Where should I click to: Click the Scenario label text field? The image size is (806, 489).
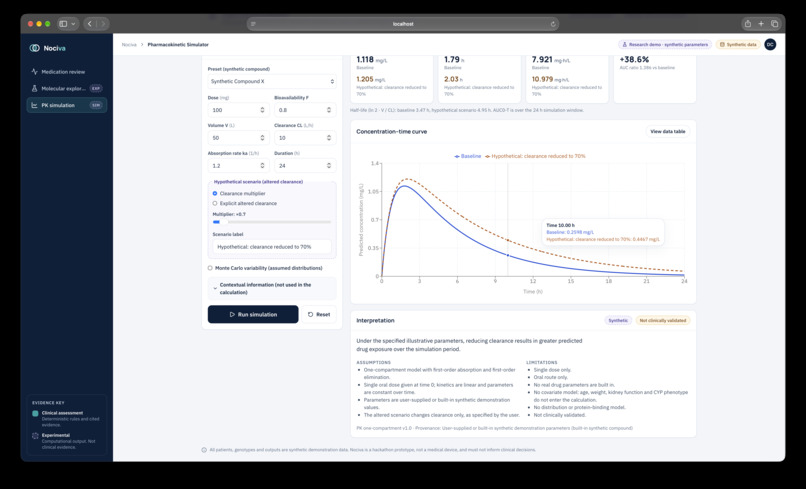272,247
